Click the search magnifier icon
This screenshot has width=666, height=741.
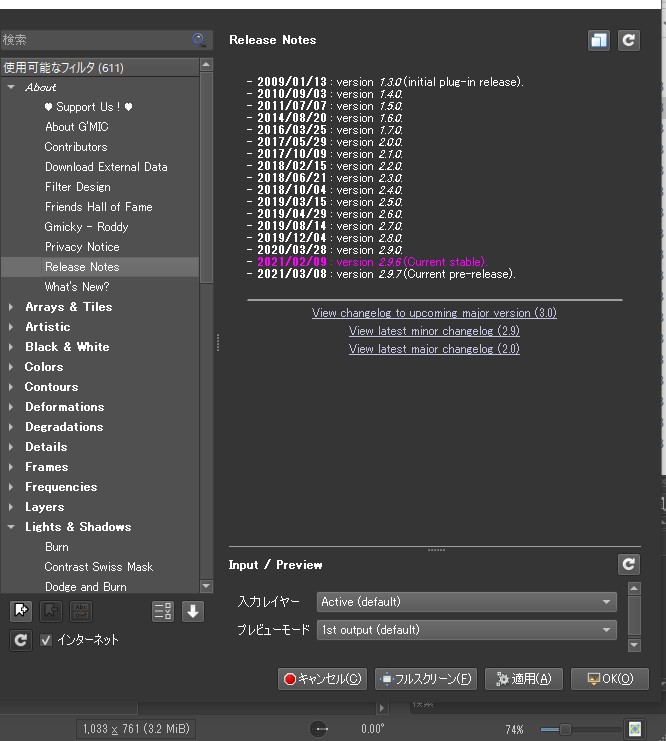click(199, 40)
